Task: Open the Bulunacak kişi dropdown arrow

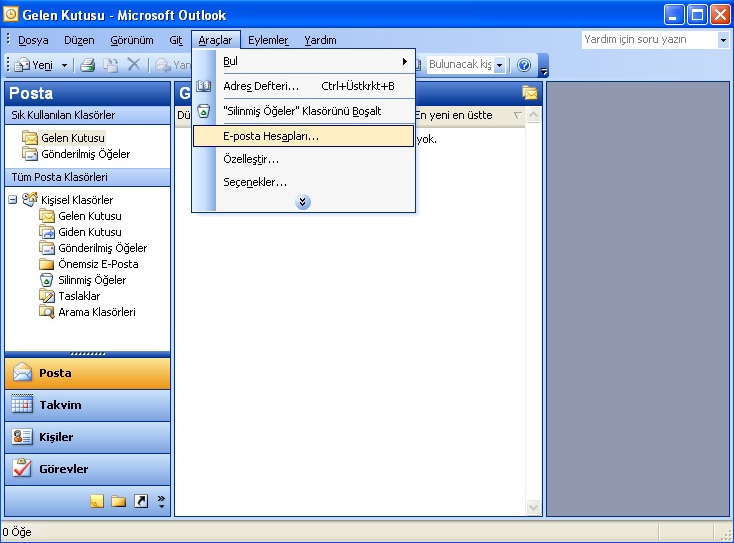Action: 499,65
